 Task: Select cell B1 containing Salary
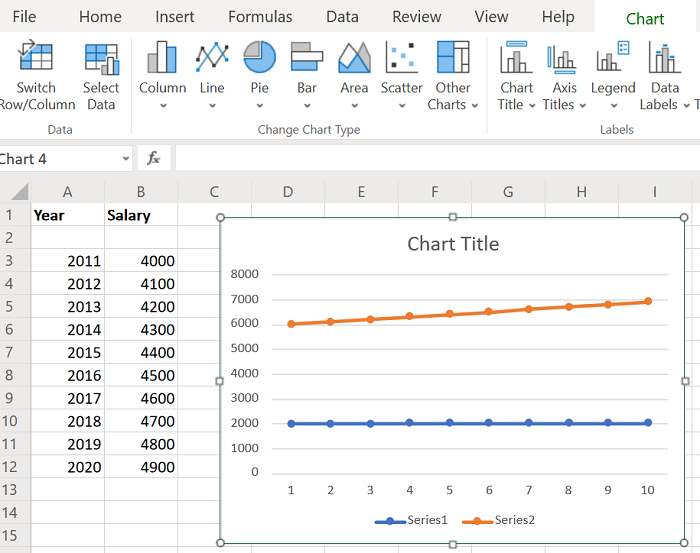[x=141, y=215]
